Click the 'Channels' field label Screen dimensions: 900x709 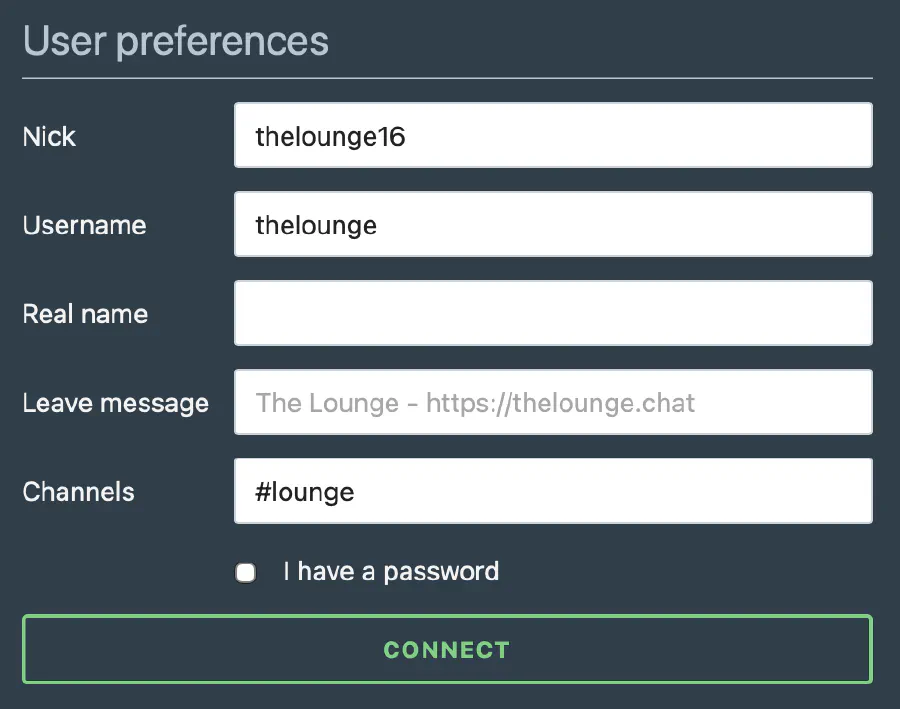[78, 492]
